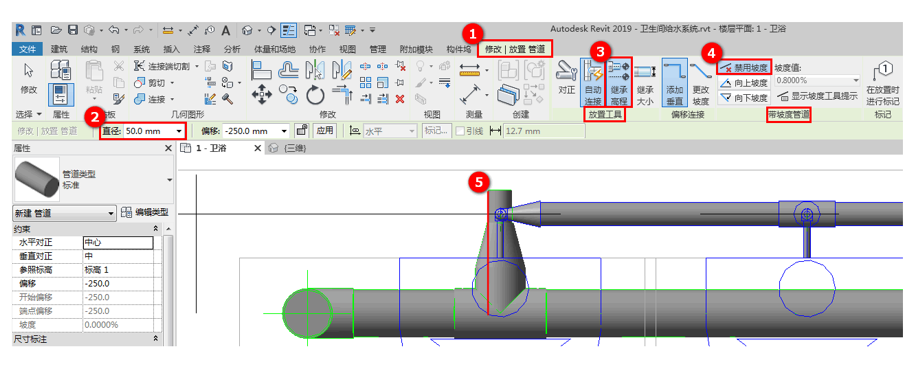Click the 水平对正 (Horizontal Justification) value field
The image size is (923, 368).
[118, 243]
